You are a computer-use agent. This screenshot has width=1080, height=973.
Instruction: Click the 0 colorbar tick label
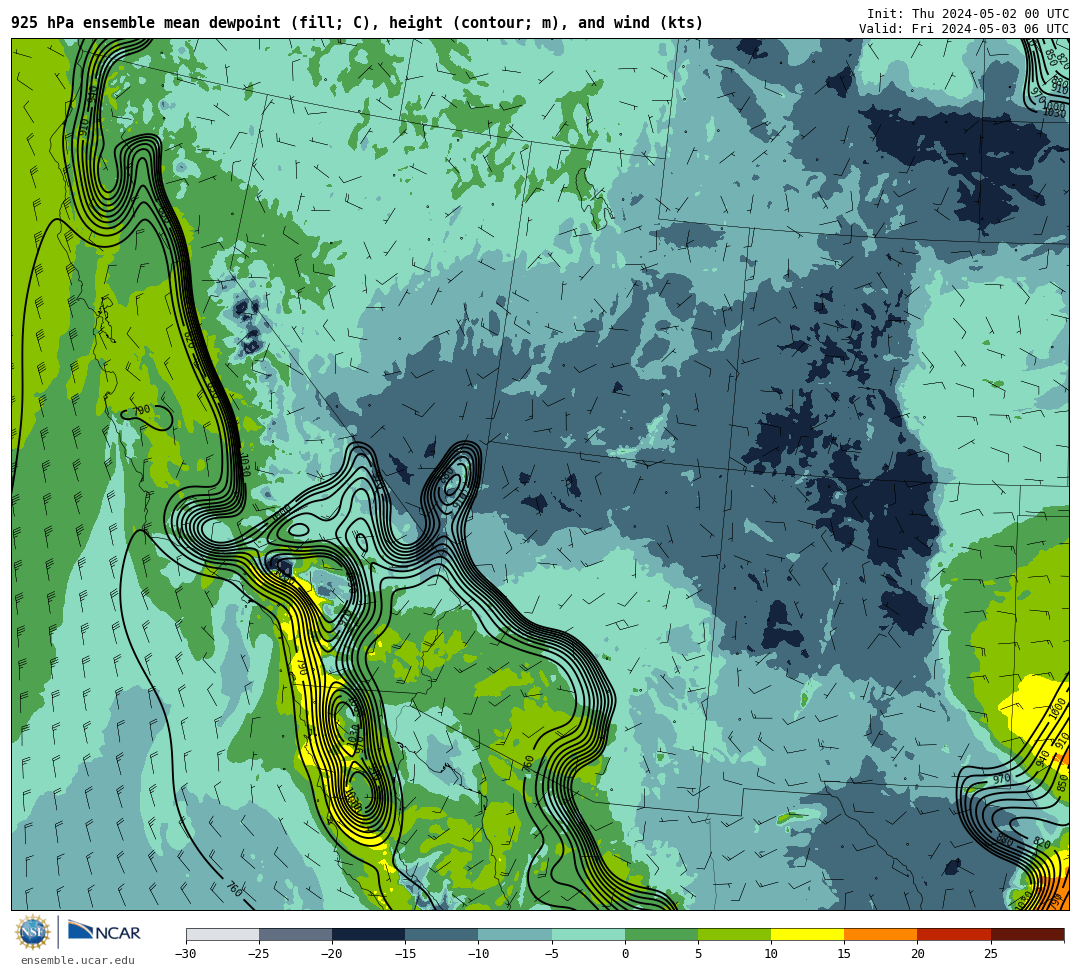625,954
